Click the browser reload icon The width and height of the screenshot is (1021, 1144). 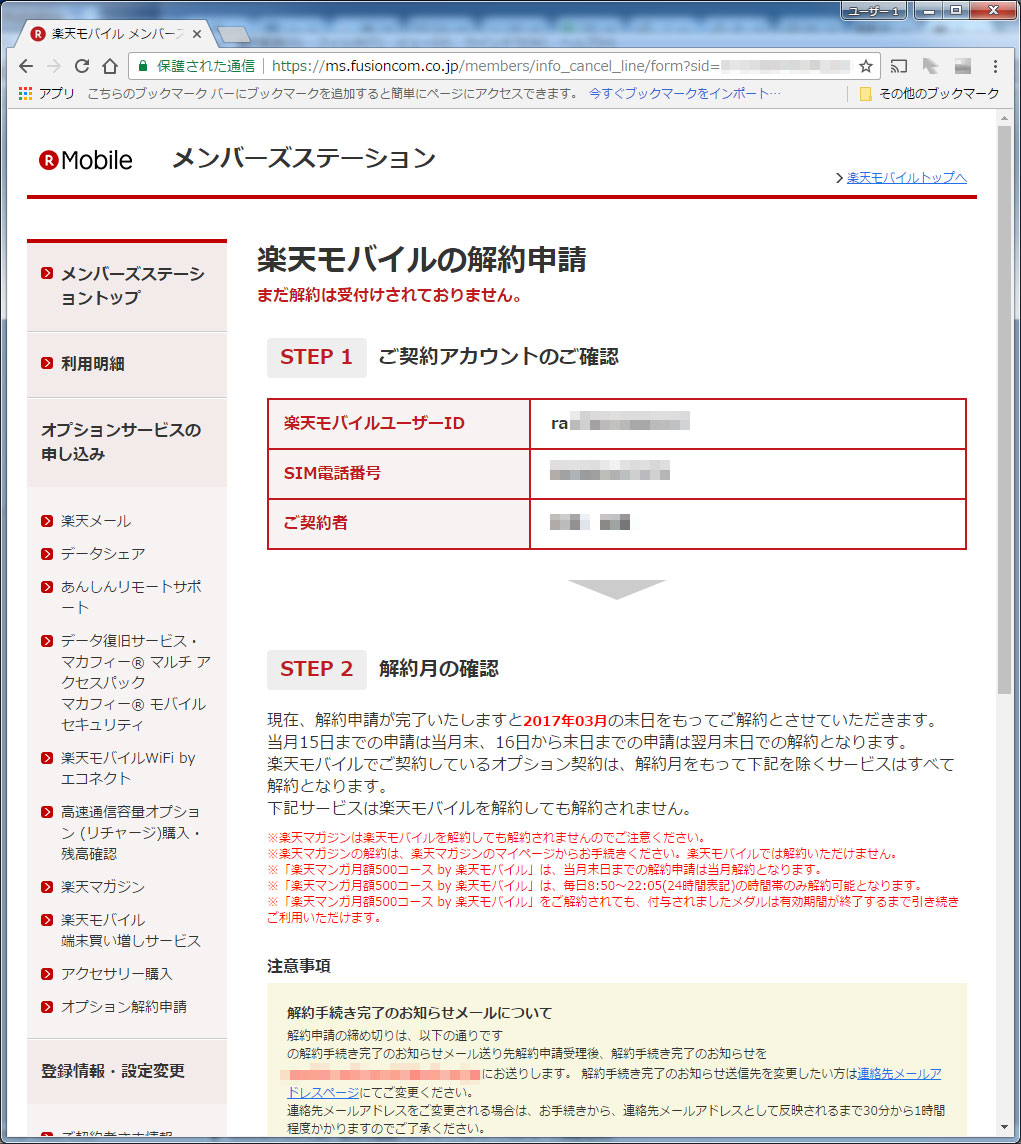82,66
